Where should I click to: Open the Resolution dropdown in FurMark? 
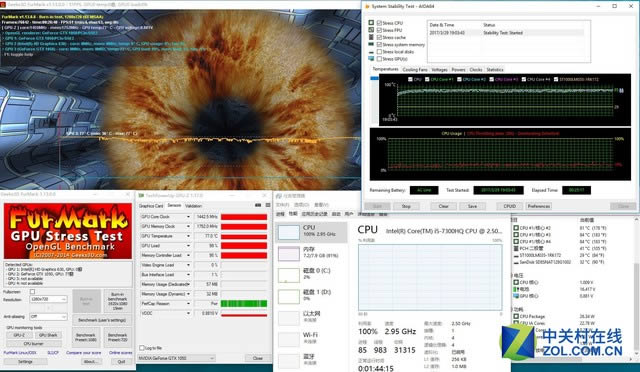[48, 299]
